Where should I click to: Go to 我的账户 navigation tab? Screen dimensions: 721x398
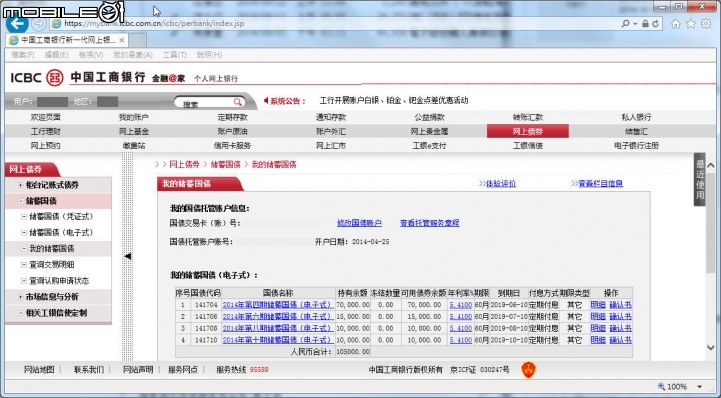134,117
